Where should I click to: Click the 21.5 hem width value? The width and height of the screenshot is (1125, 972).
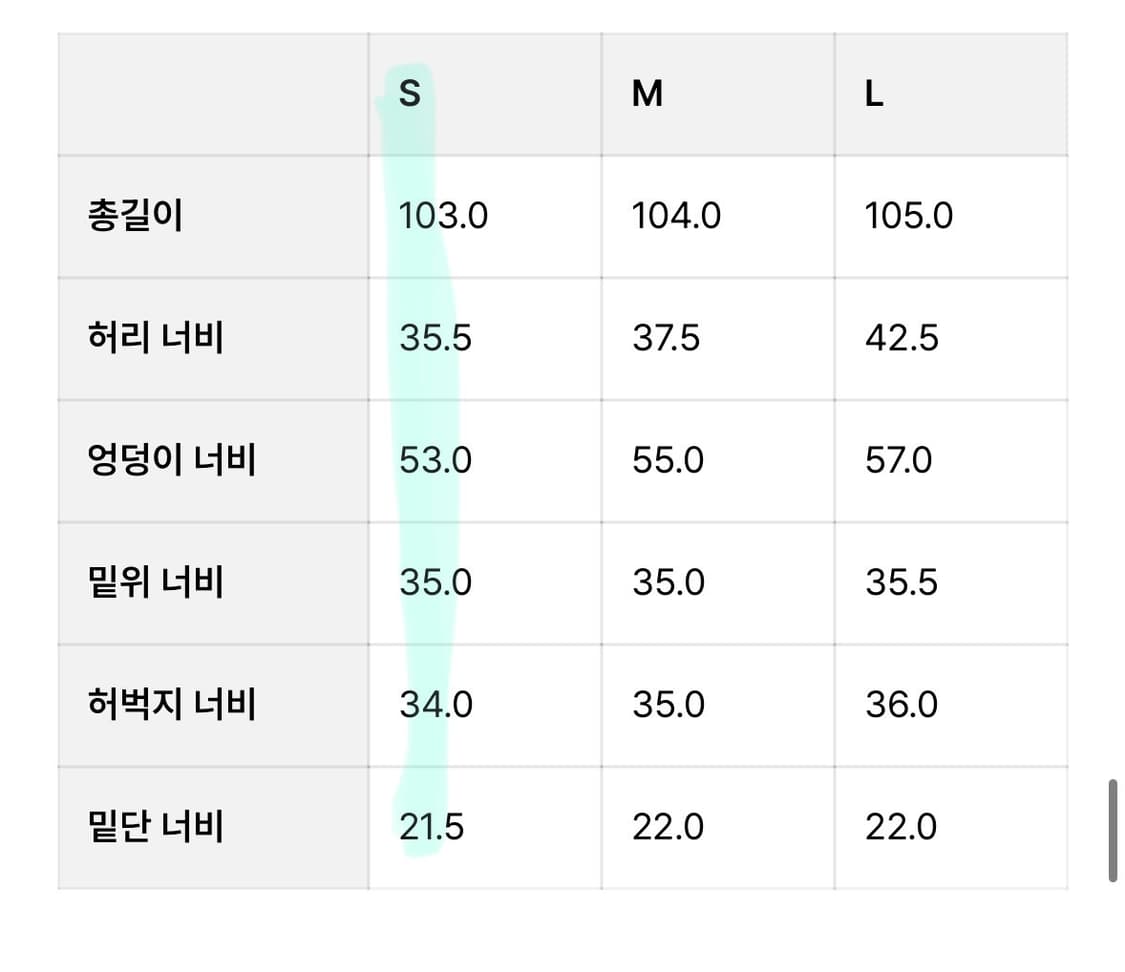click(x=431, y=827)
